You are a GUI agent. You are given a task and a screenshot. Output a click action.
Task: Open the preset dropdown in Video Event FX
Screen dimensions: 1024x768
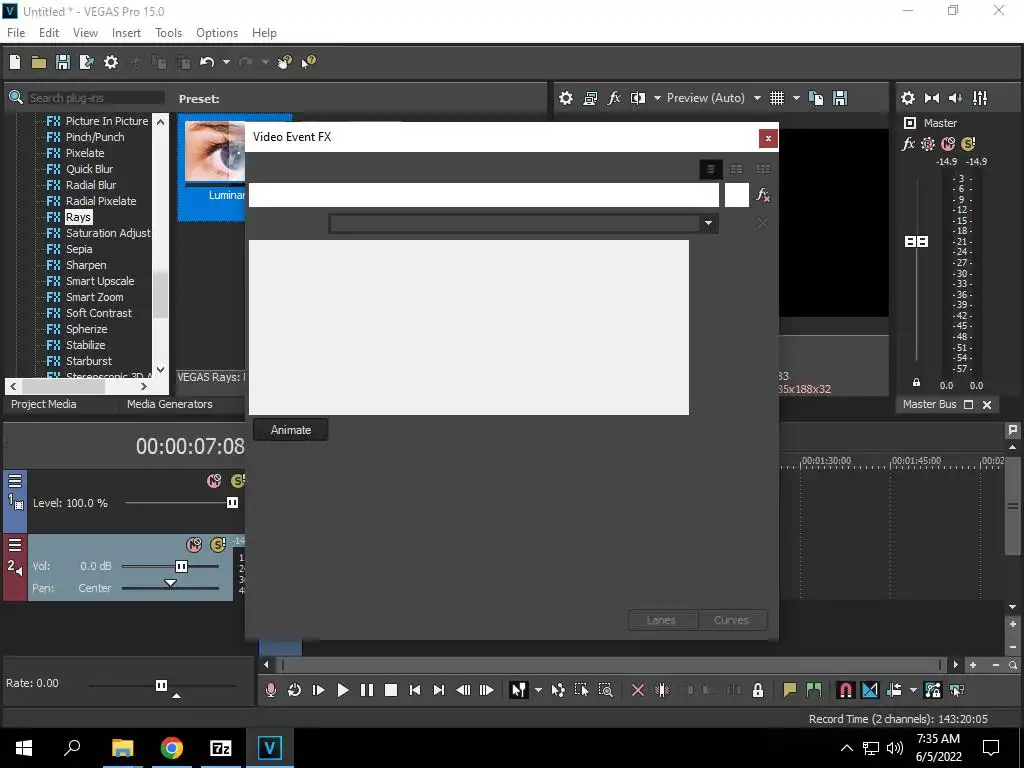click(x=708, y=223)
